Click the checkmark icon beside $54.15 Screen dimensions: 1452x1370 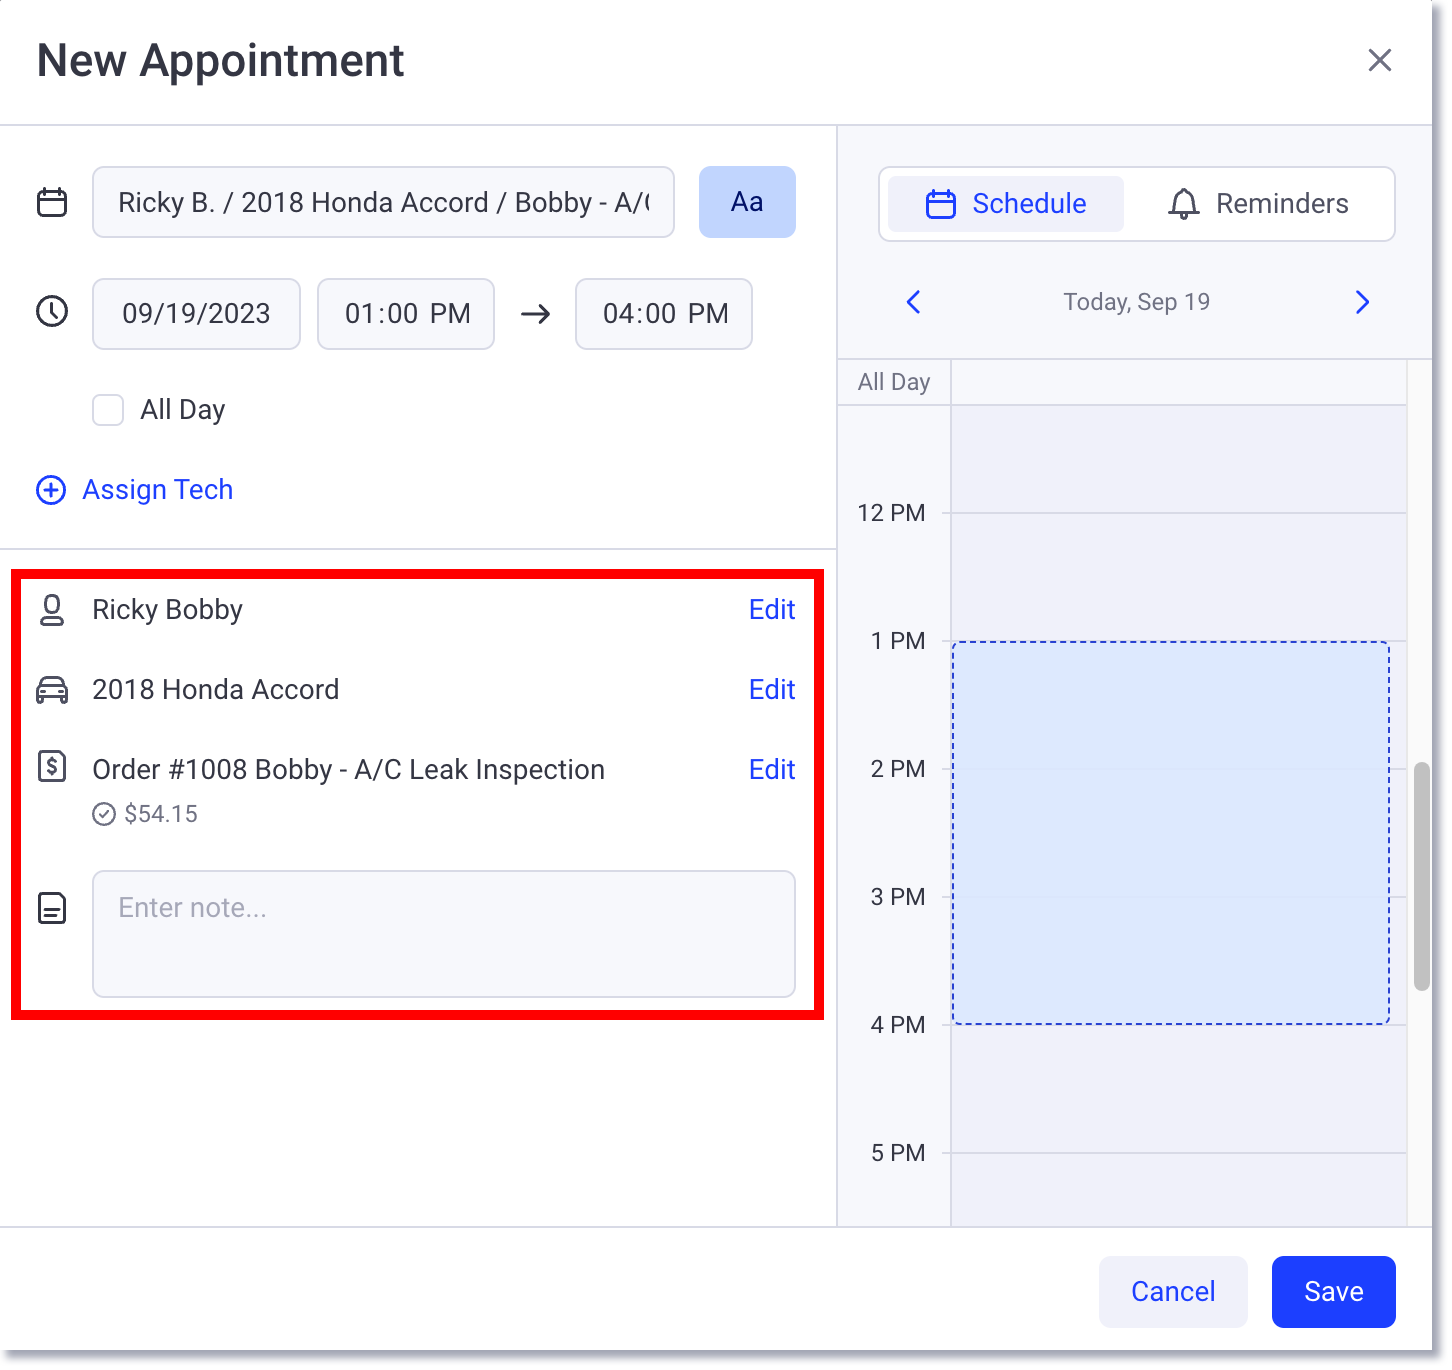[104, 813]
